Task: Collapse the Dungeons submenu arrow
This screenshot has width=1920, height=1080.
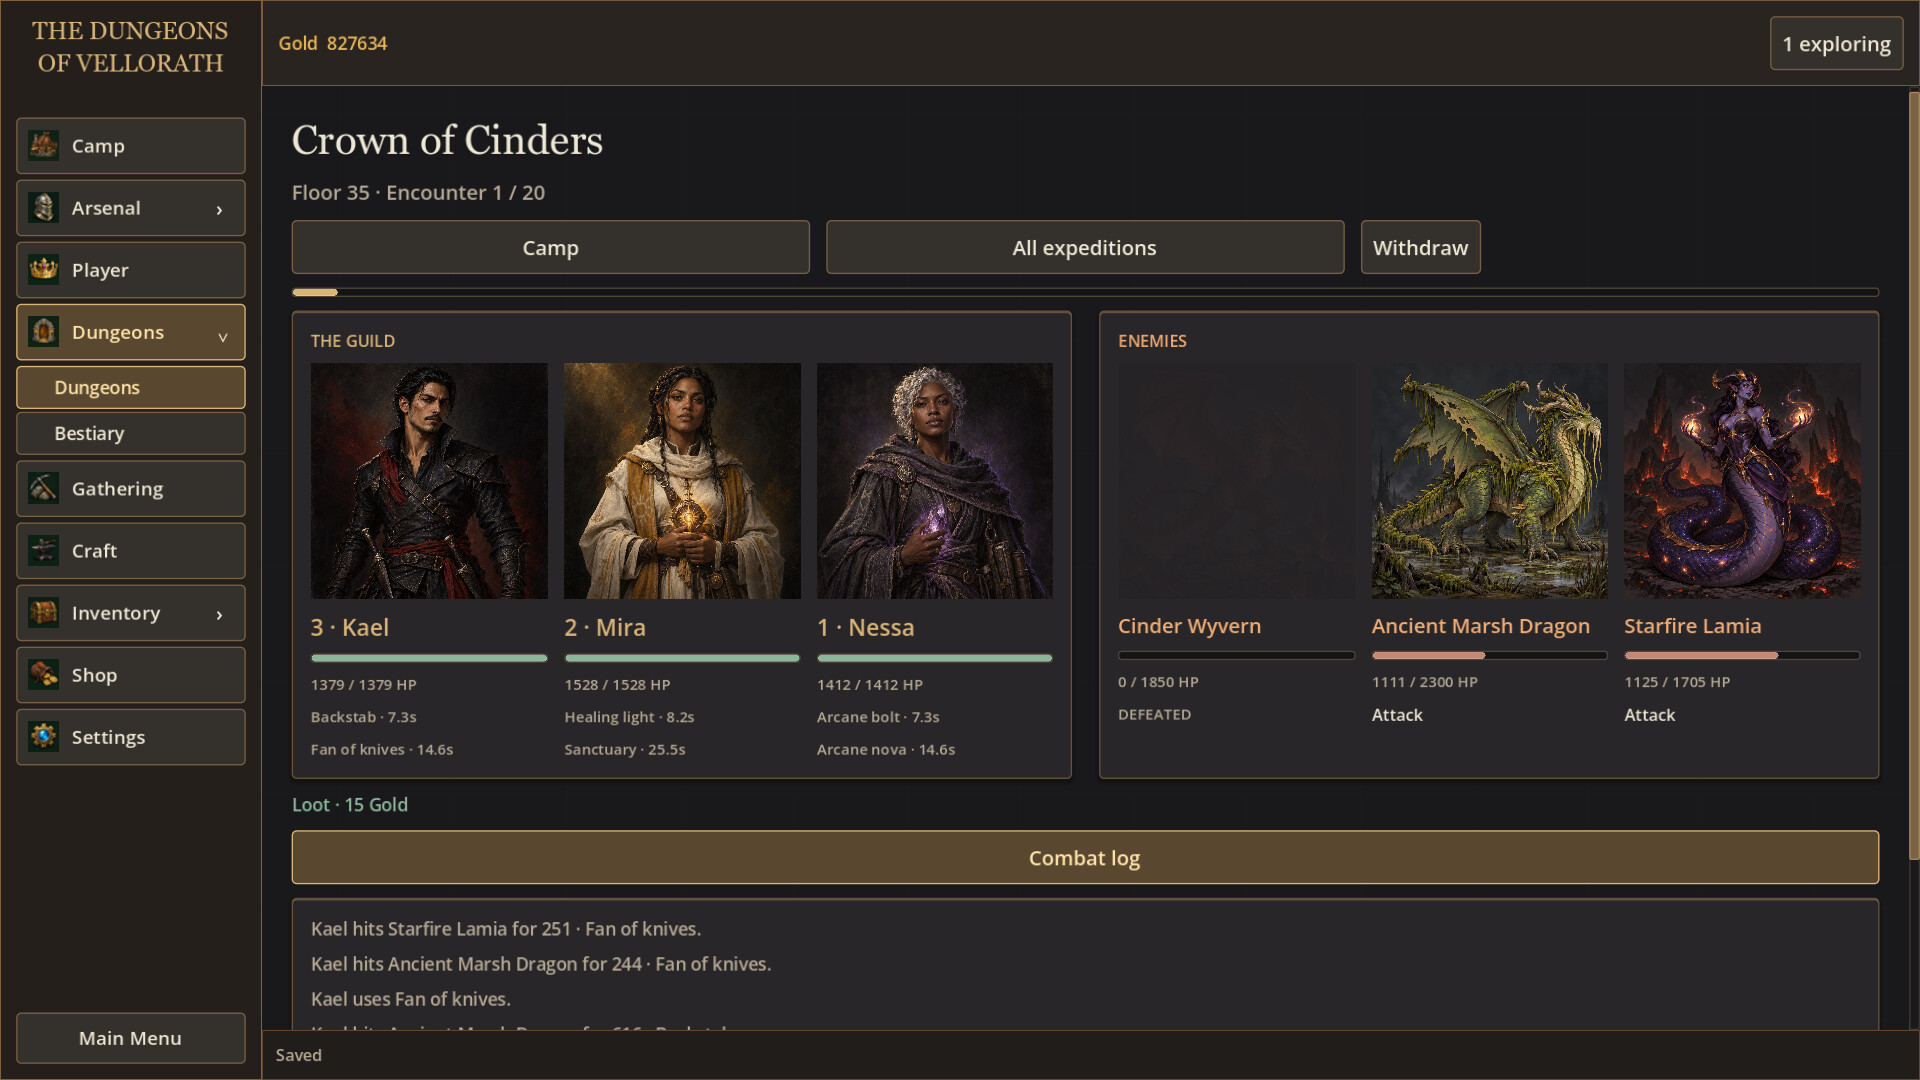Action: [222, 337]
